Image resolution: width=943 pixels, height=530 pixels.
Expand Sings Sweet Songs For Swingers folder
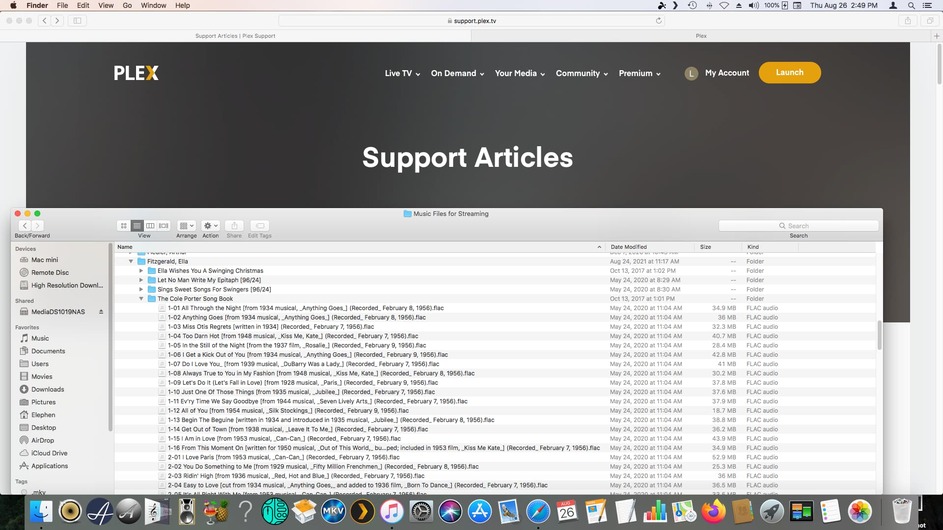tap(141, 289)
